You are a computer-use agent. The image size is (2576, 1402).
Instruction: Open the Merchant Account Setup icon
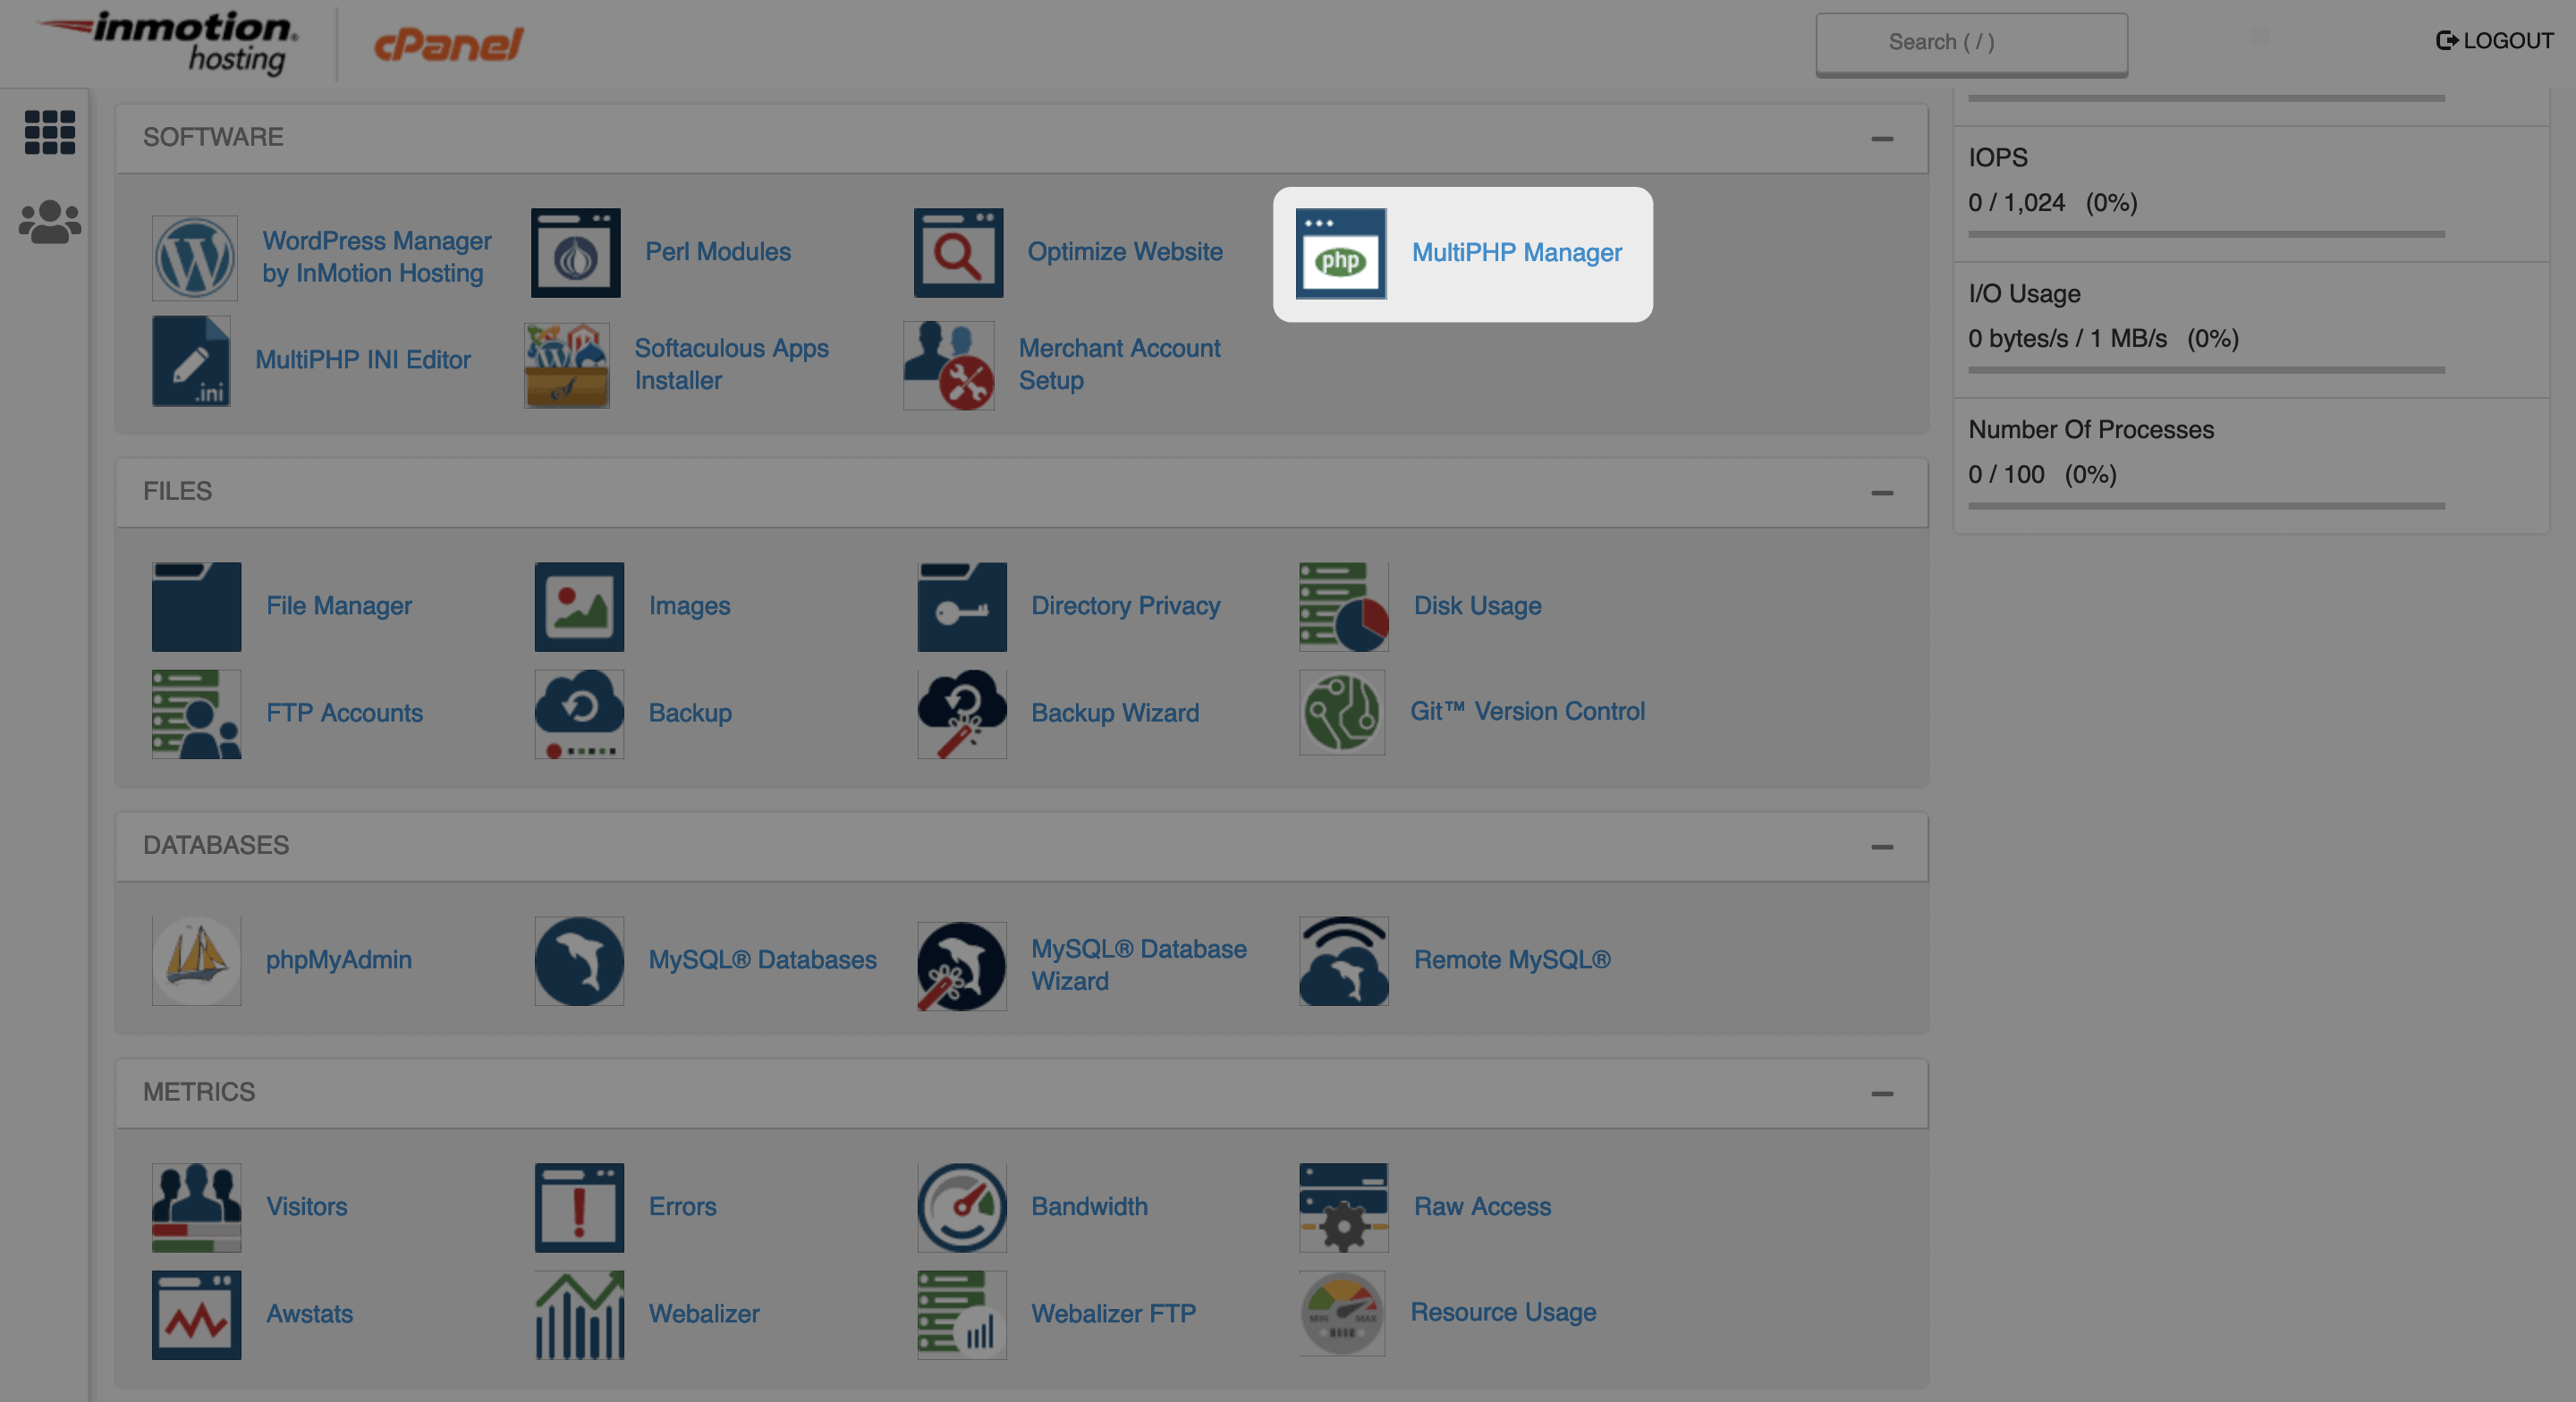pos(949,365)
